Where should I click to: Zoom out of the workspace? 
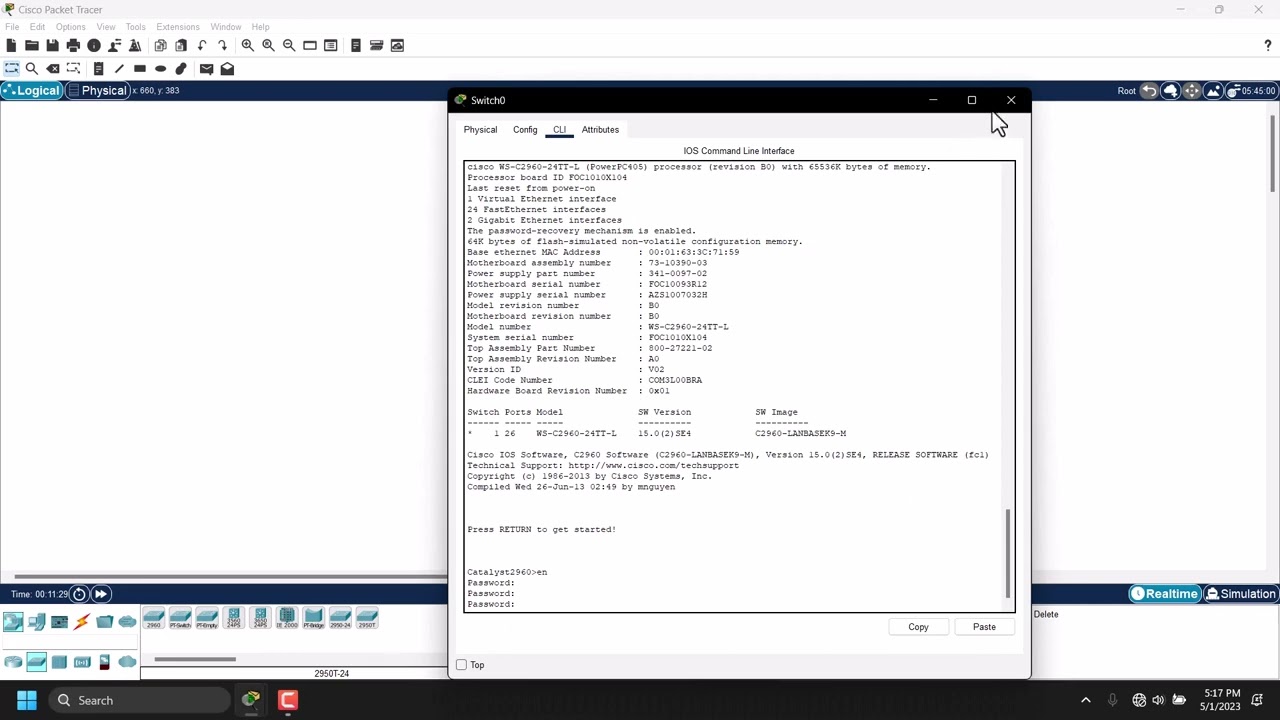click(289, 45)
